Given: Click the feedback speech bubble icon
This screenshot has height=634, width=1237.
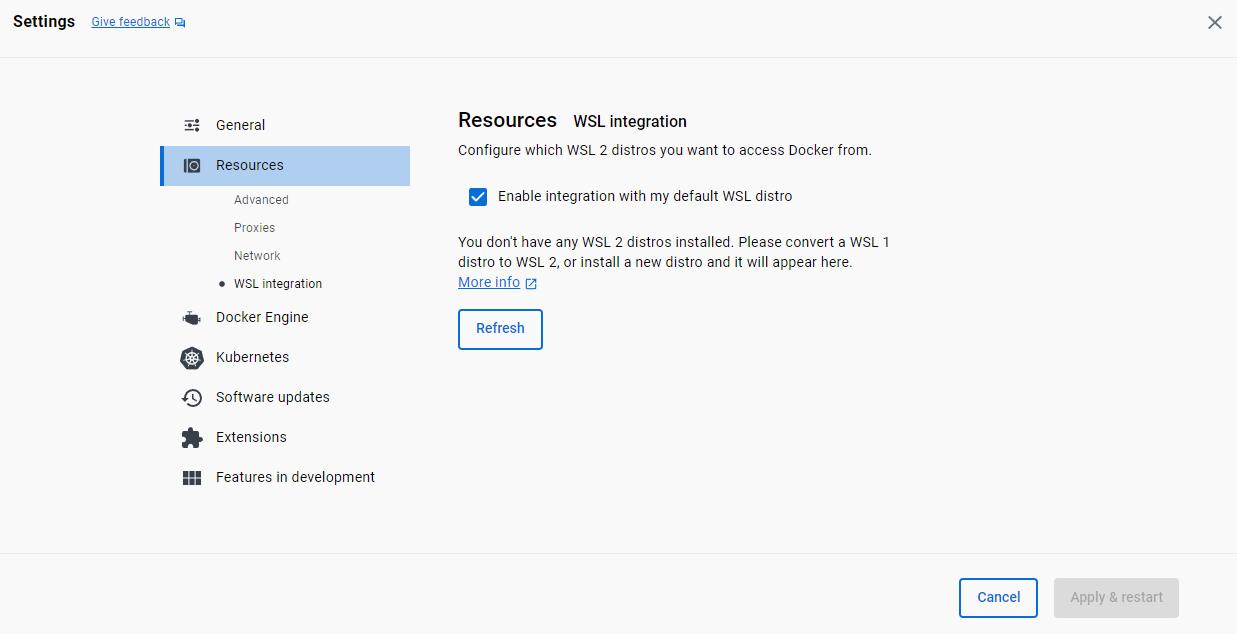Looking at the screenshot, I should coord(180,22).
